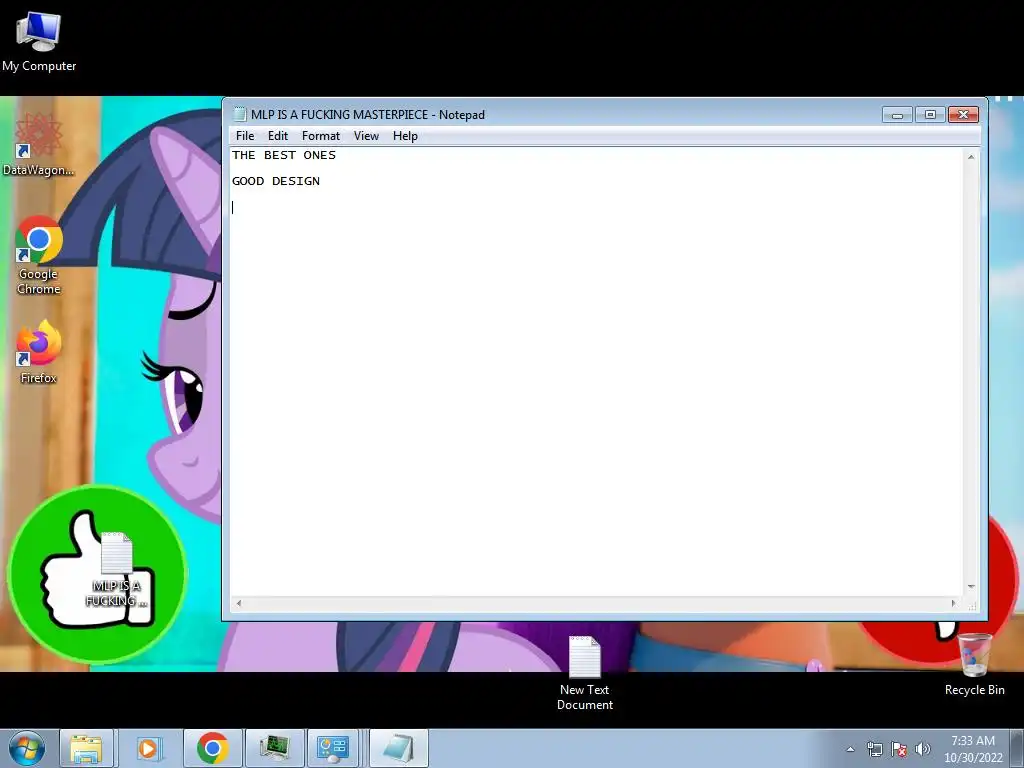Open the volume speaker tray icon
This screenshot has width=1024, height=768.
click(x=922, y=749)
